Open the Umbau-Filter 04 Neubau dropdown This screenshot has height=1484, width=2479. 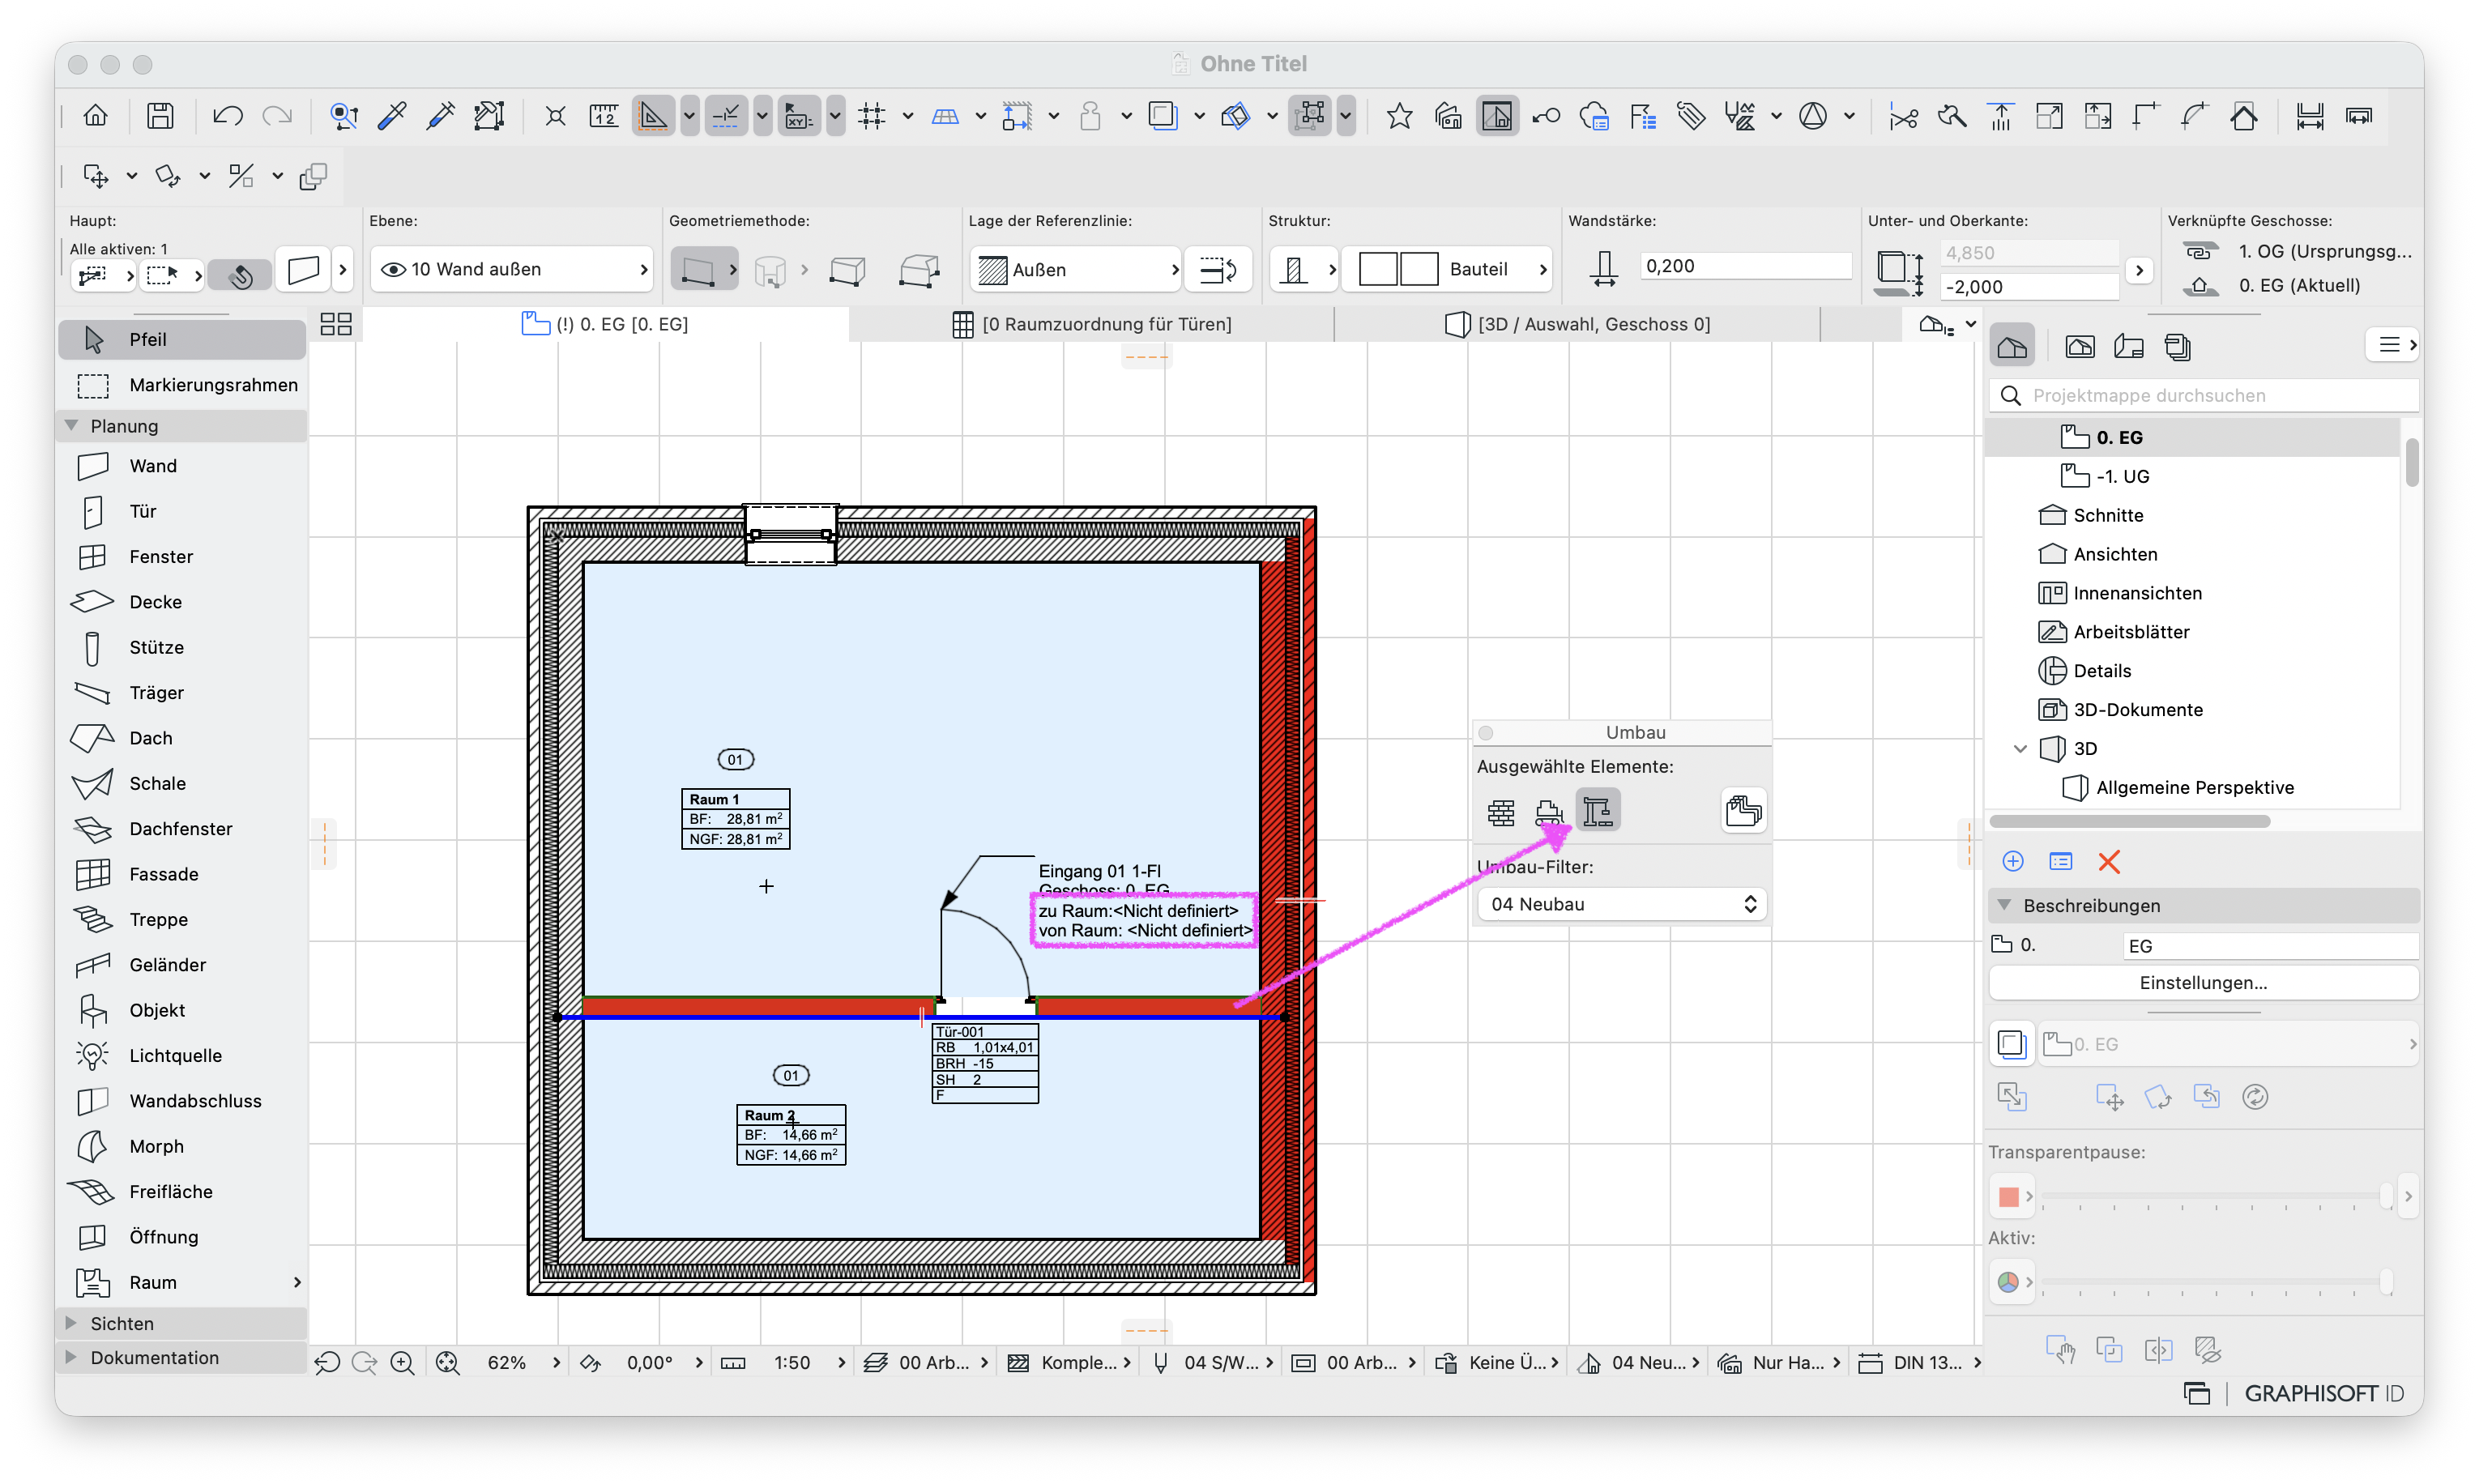1621,904
